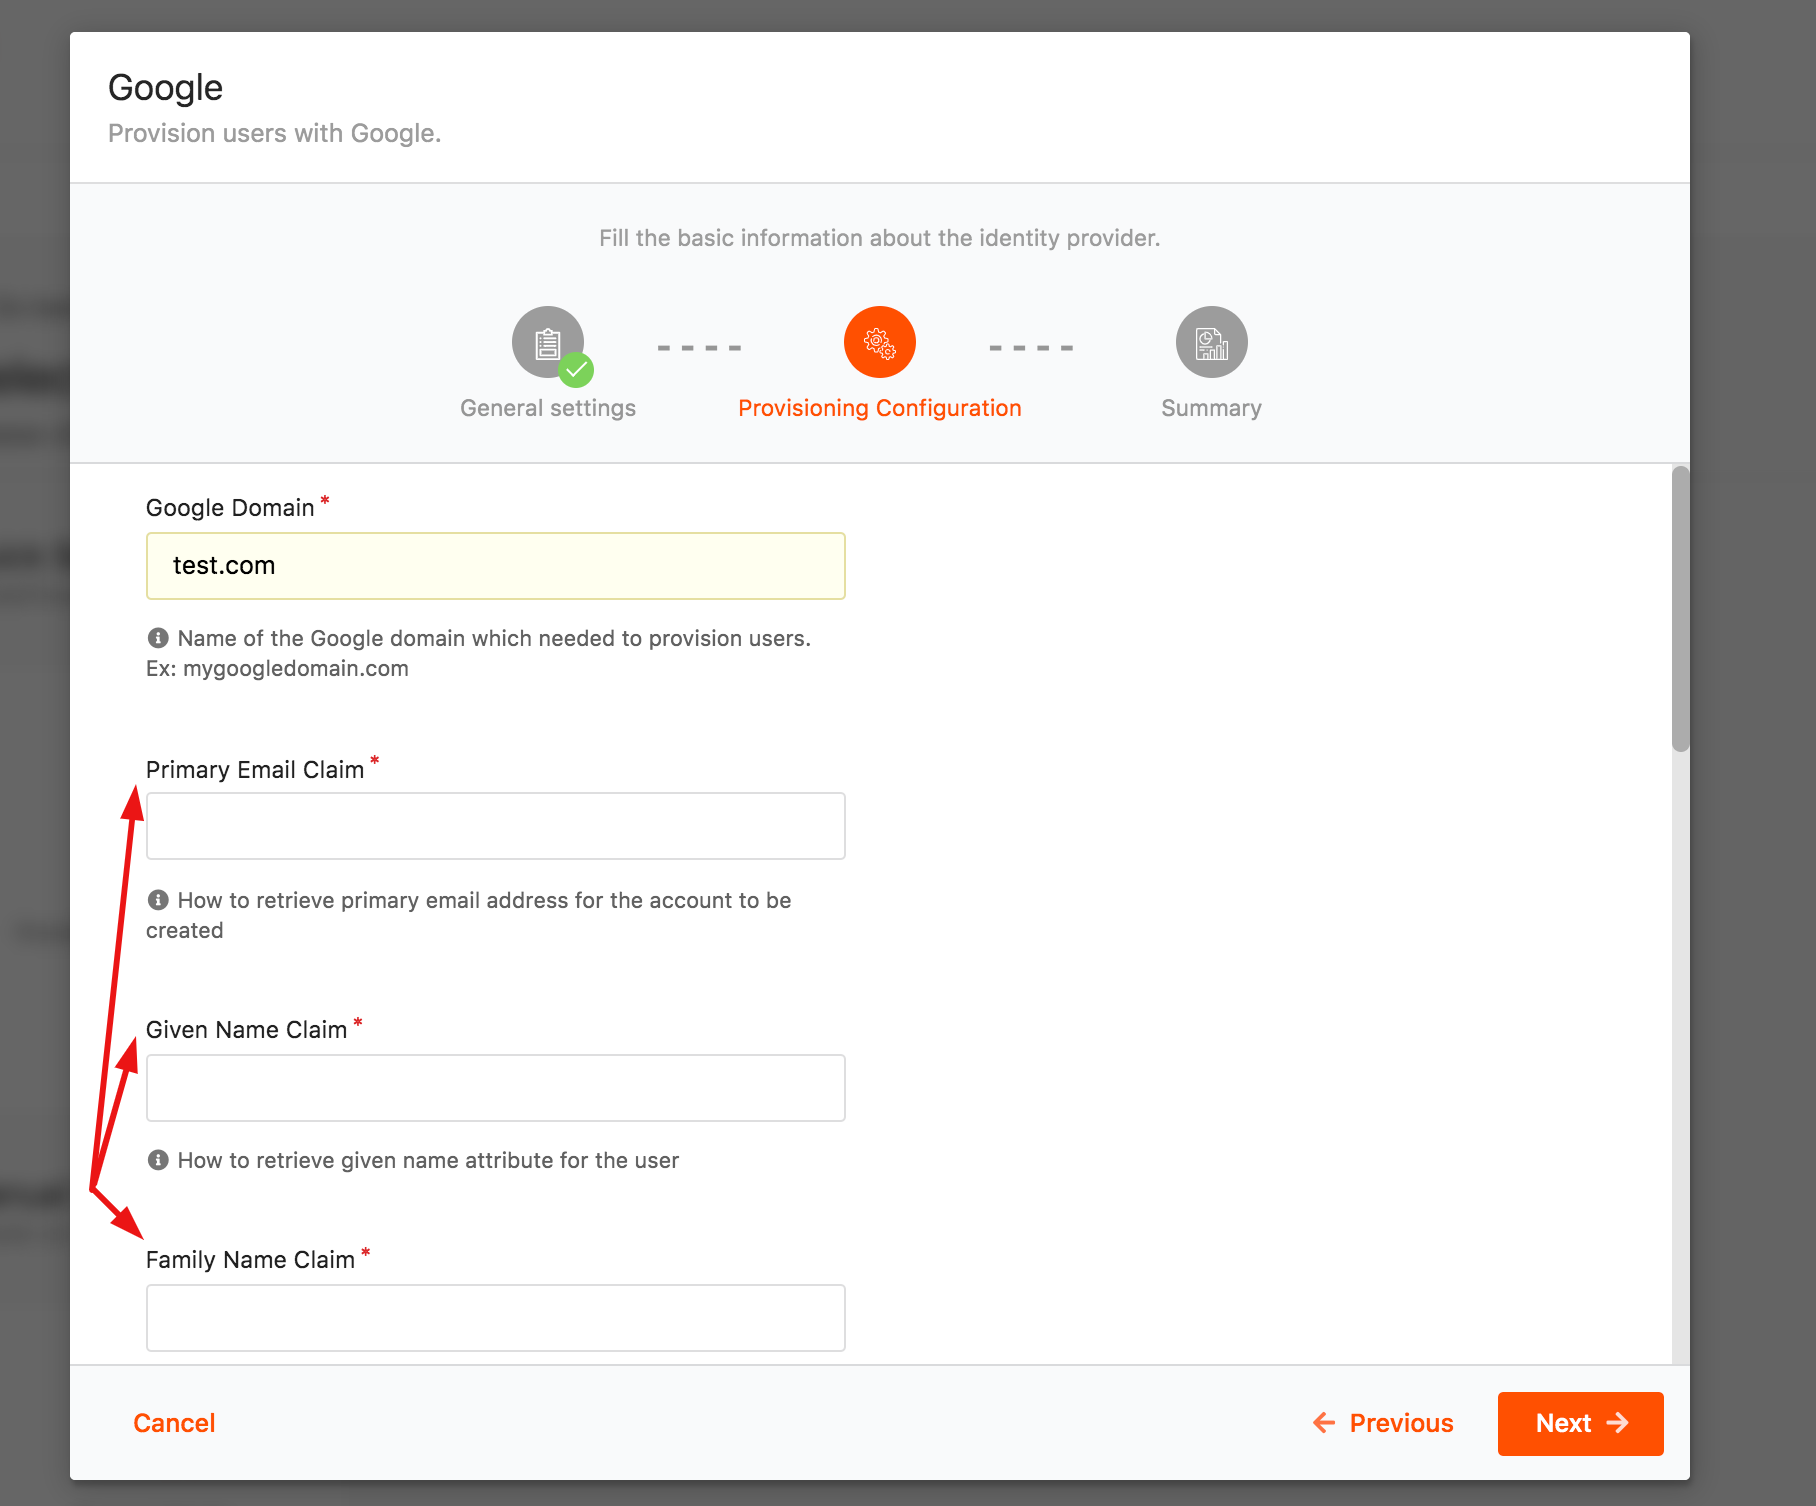
Task: Click info icon beside given name hint
Action: (158, 1160)
